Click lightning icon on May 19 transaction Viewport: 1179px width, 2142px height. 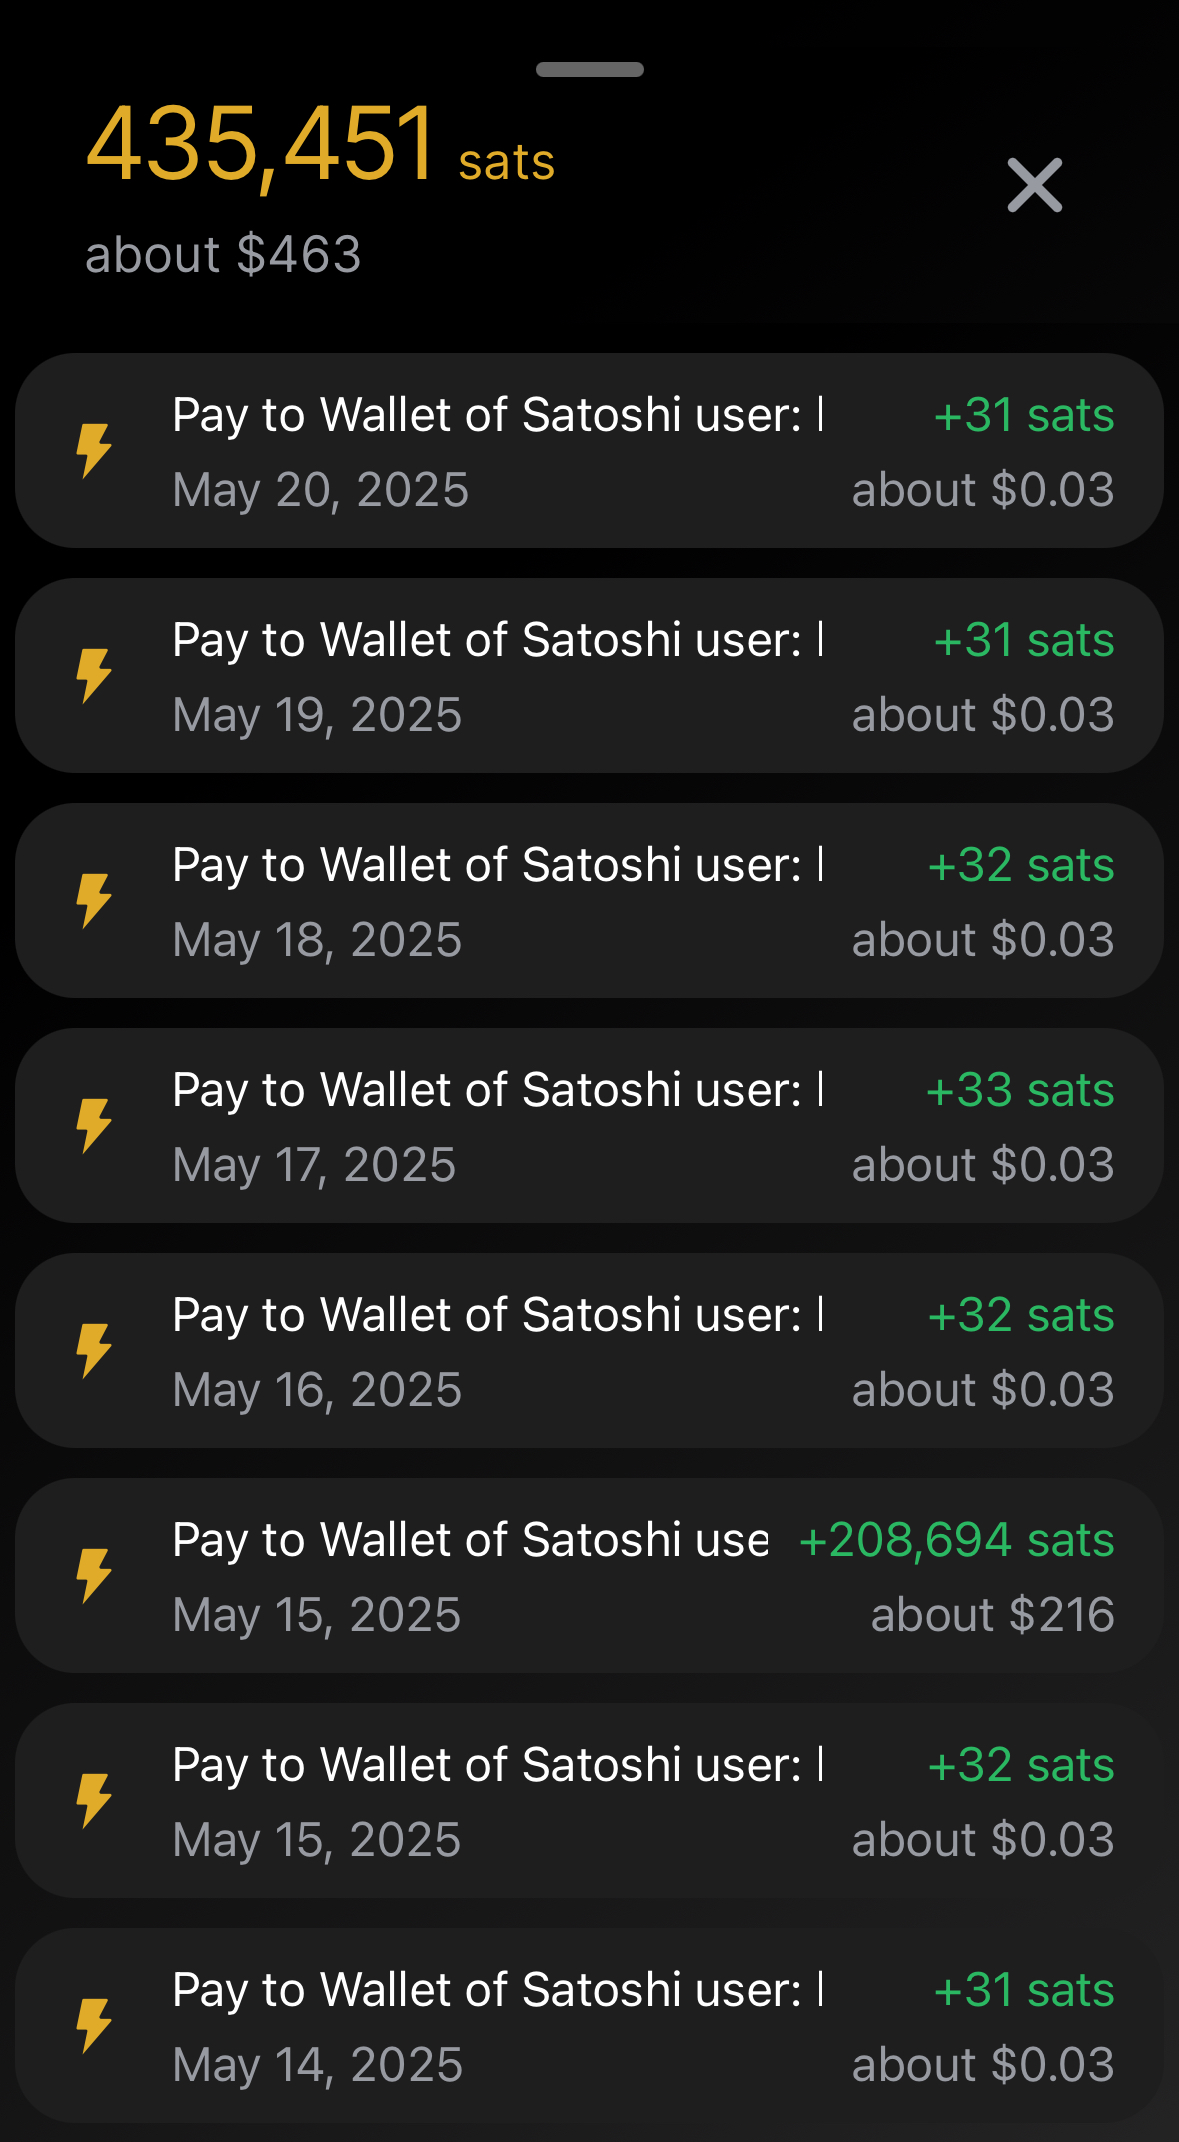(x=94, y=675)
